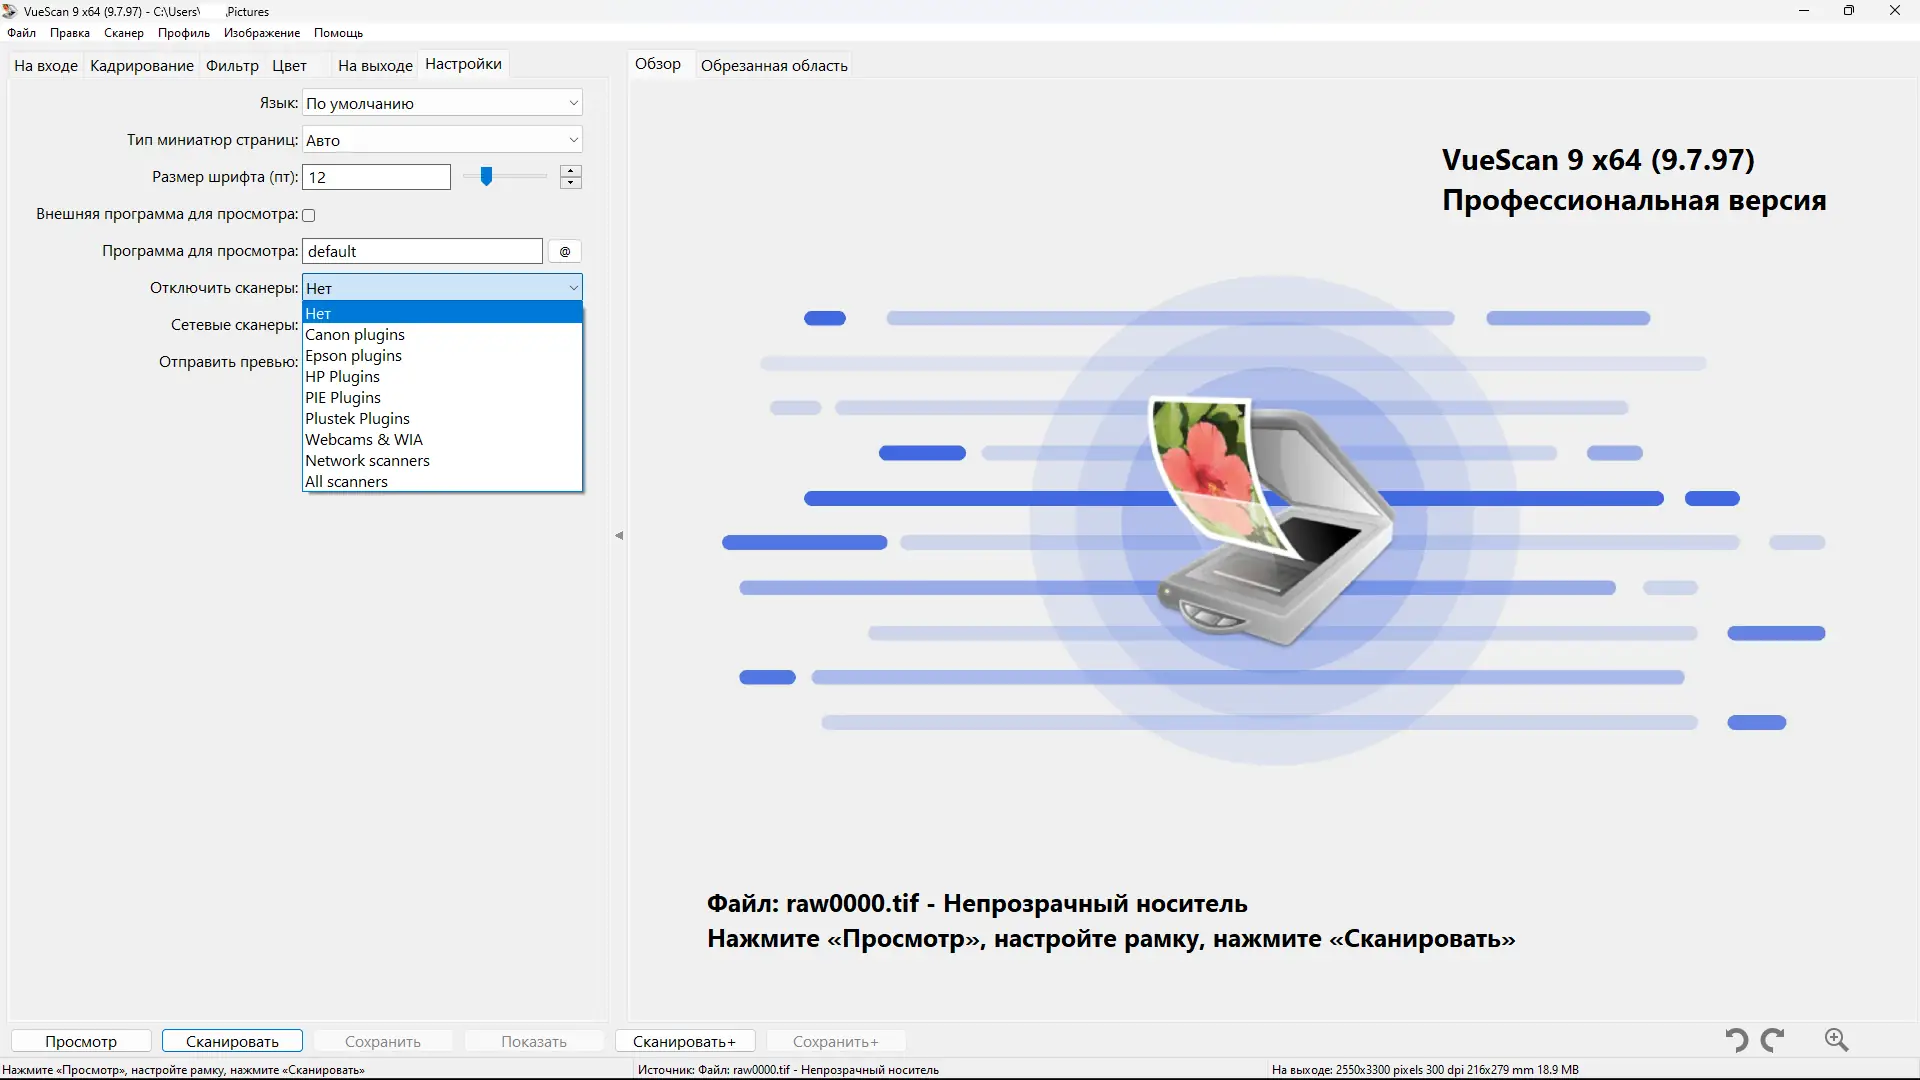Click the Программа для просмотра text field
This screenshot has height=1080, width=1920.
tap(422, 251)
